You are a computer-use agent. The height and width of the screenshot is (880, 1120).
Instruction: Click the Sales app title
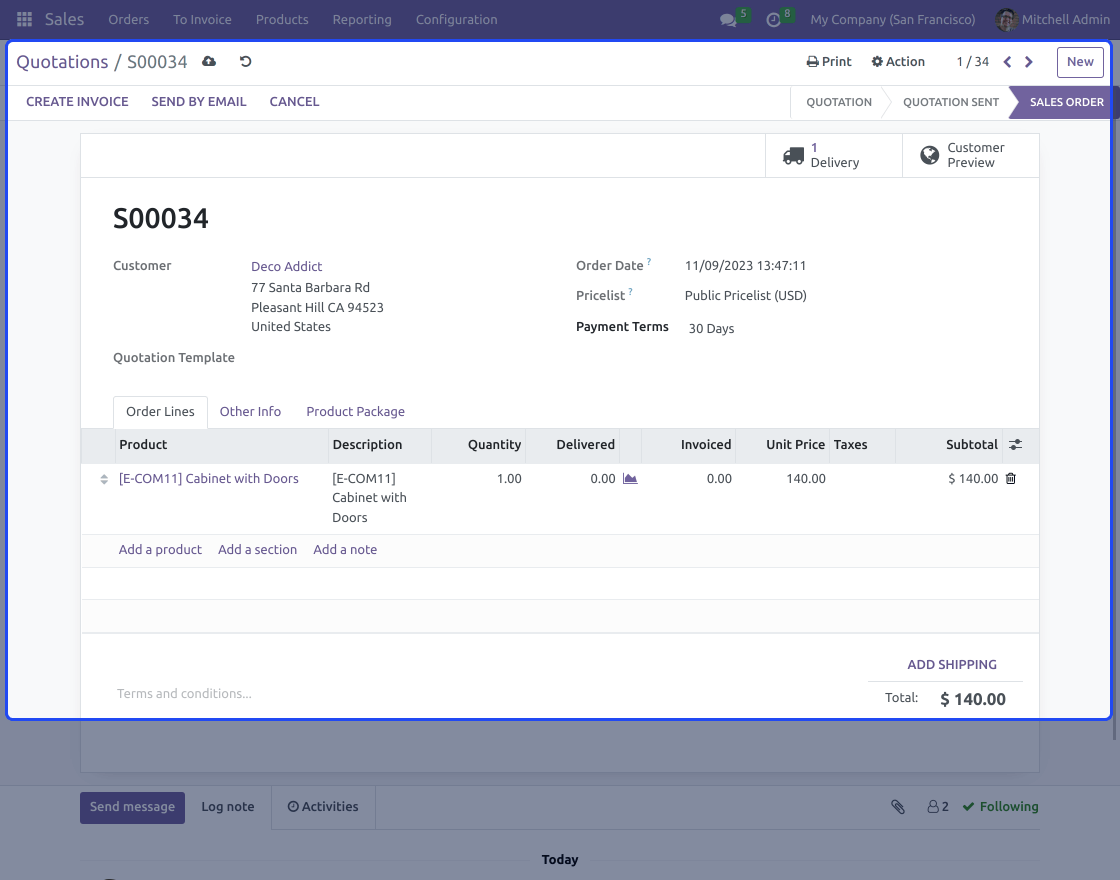pos(64,20)
